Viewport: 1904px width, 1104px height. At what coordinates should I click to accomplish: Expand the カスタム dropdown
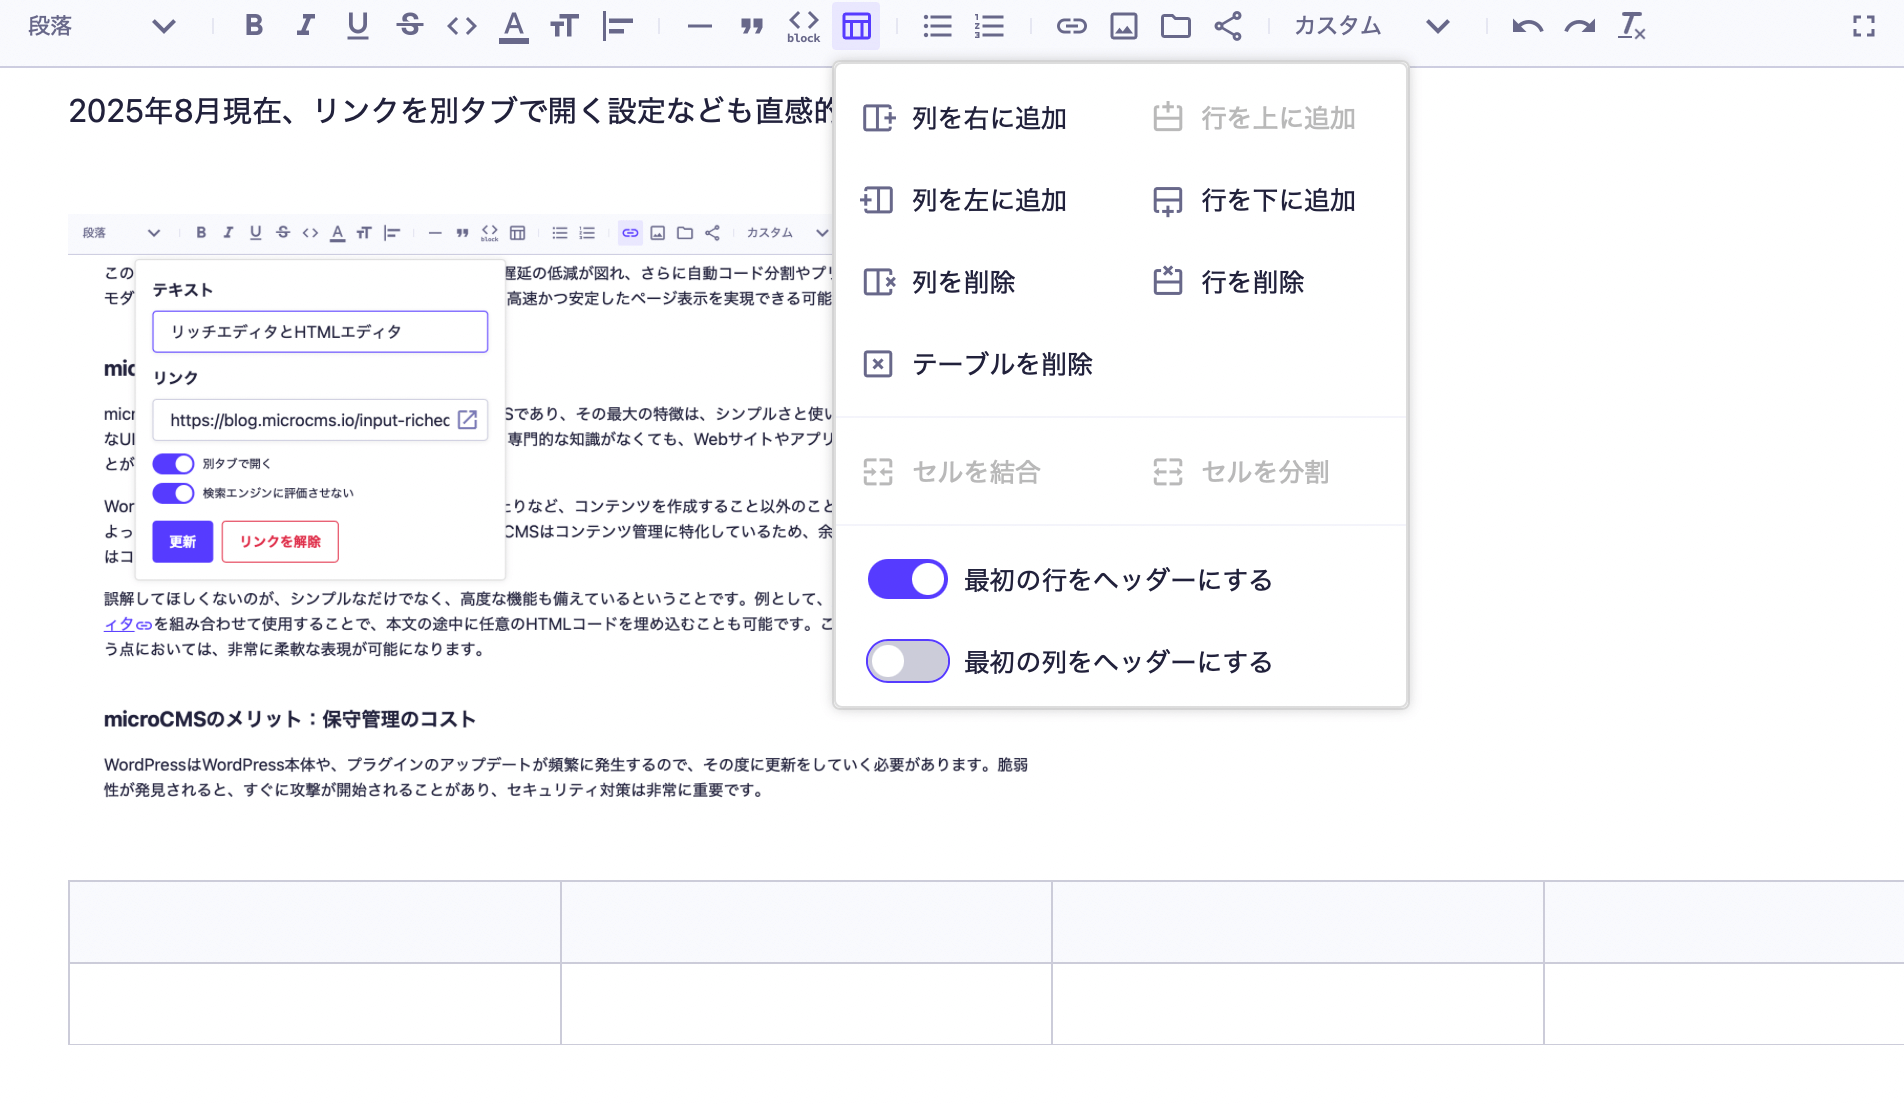[1337, 26]
